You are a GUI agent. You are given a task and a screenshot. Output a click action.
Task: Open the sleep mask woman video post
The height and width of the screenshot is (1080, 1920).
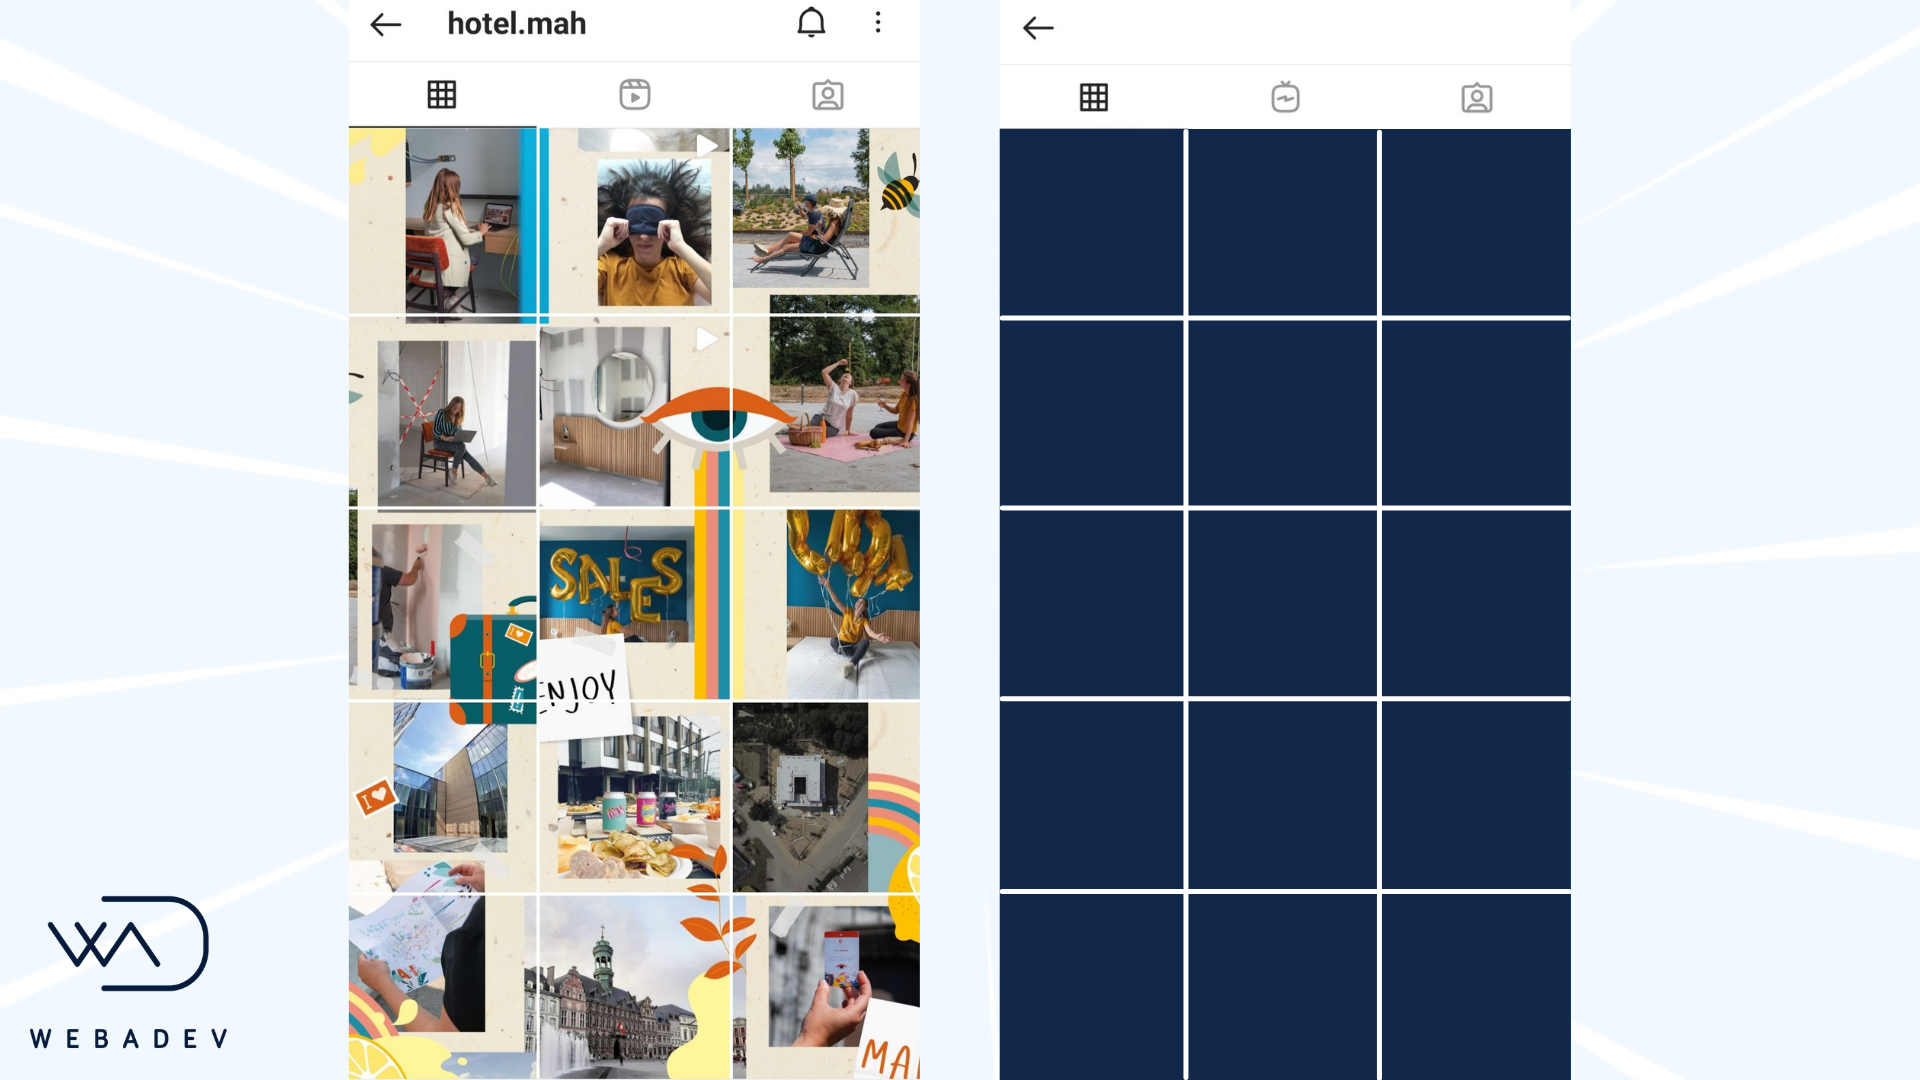tap(635, 221)
